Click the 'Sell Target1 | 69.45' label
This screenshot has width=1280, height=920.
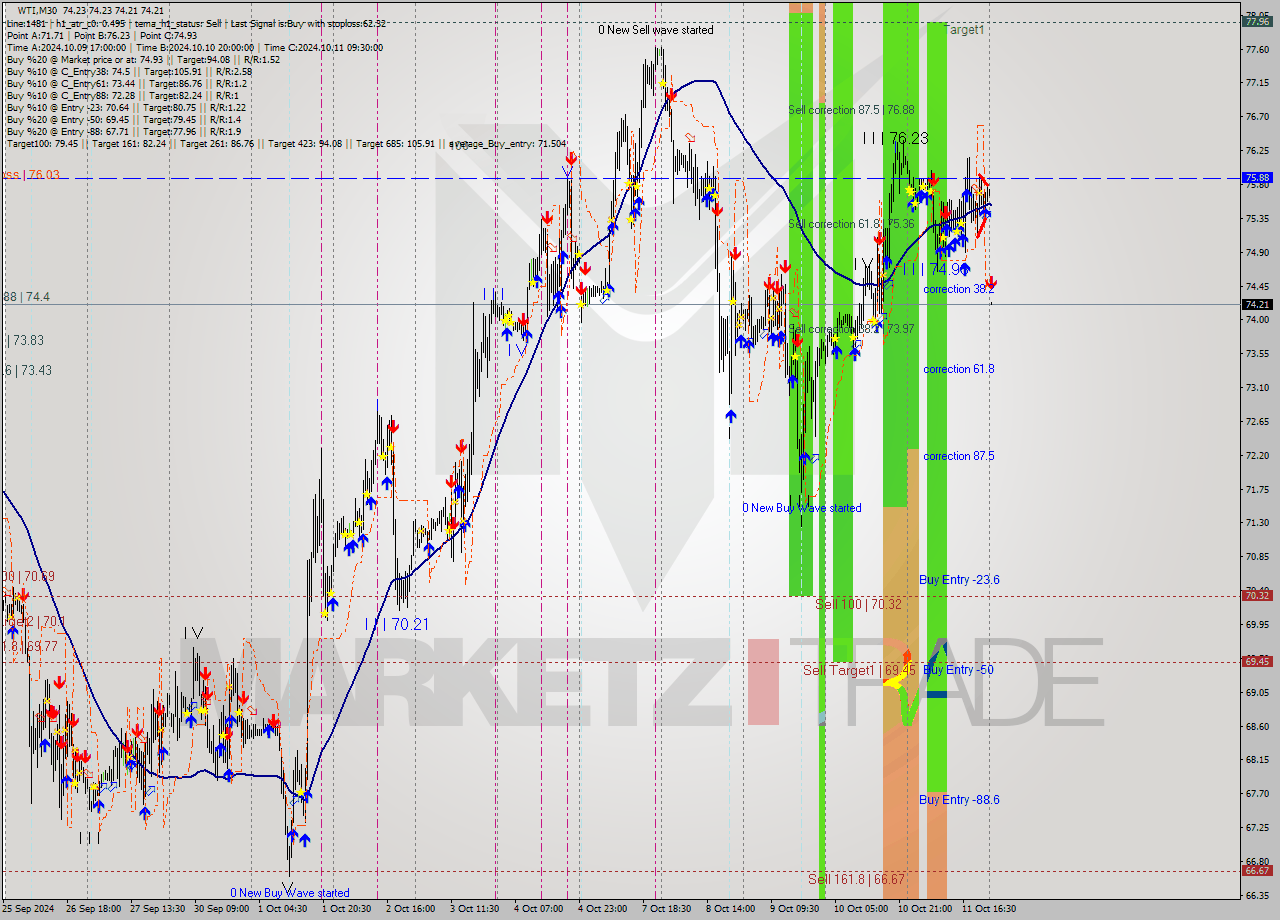point(859,670)
